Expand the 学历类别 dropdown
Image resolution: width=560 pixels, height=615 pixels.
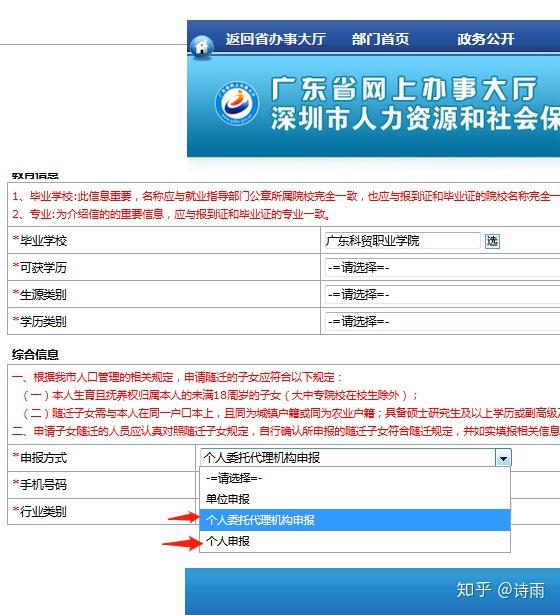(442, 322)
